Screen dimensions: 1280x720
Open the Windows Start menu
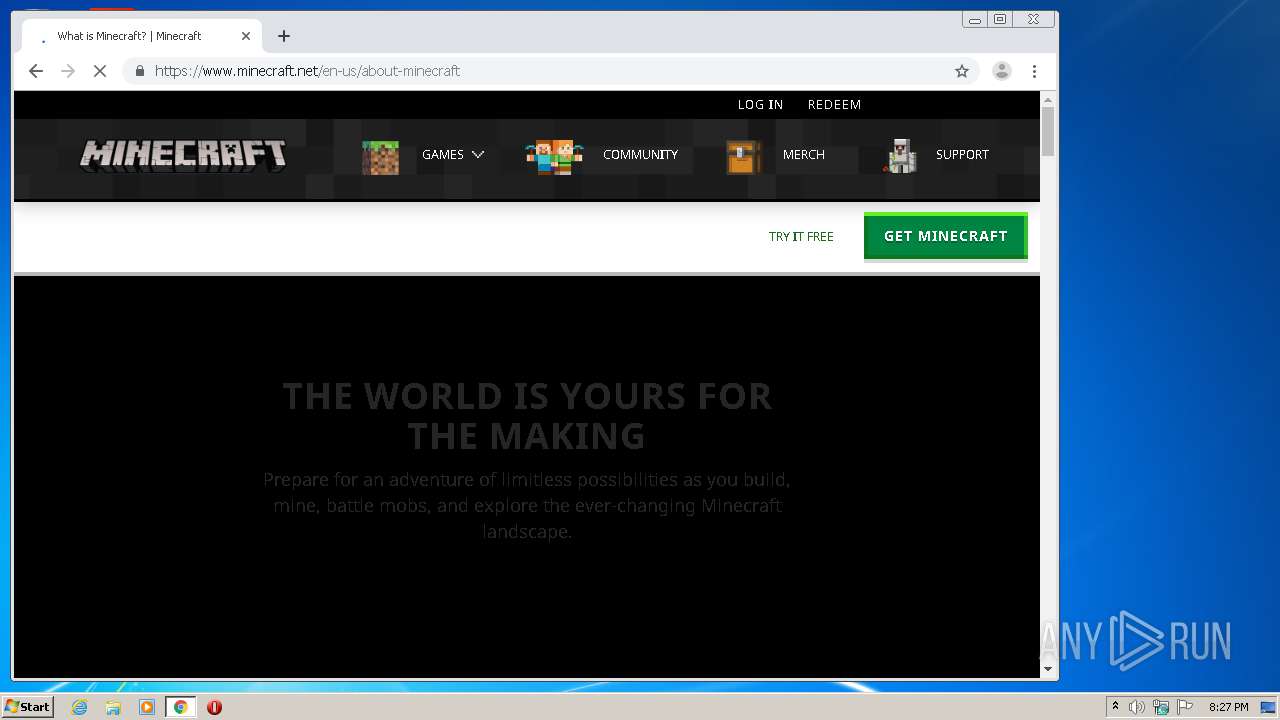[28, 706]
